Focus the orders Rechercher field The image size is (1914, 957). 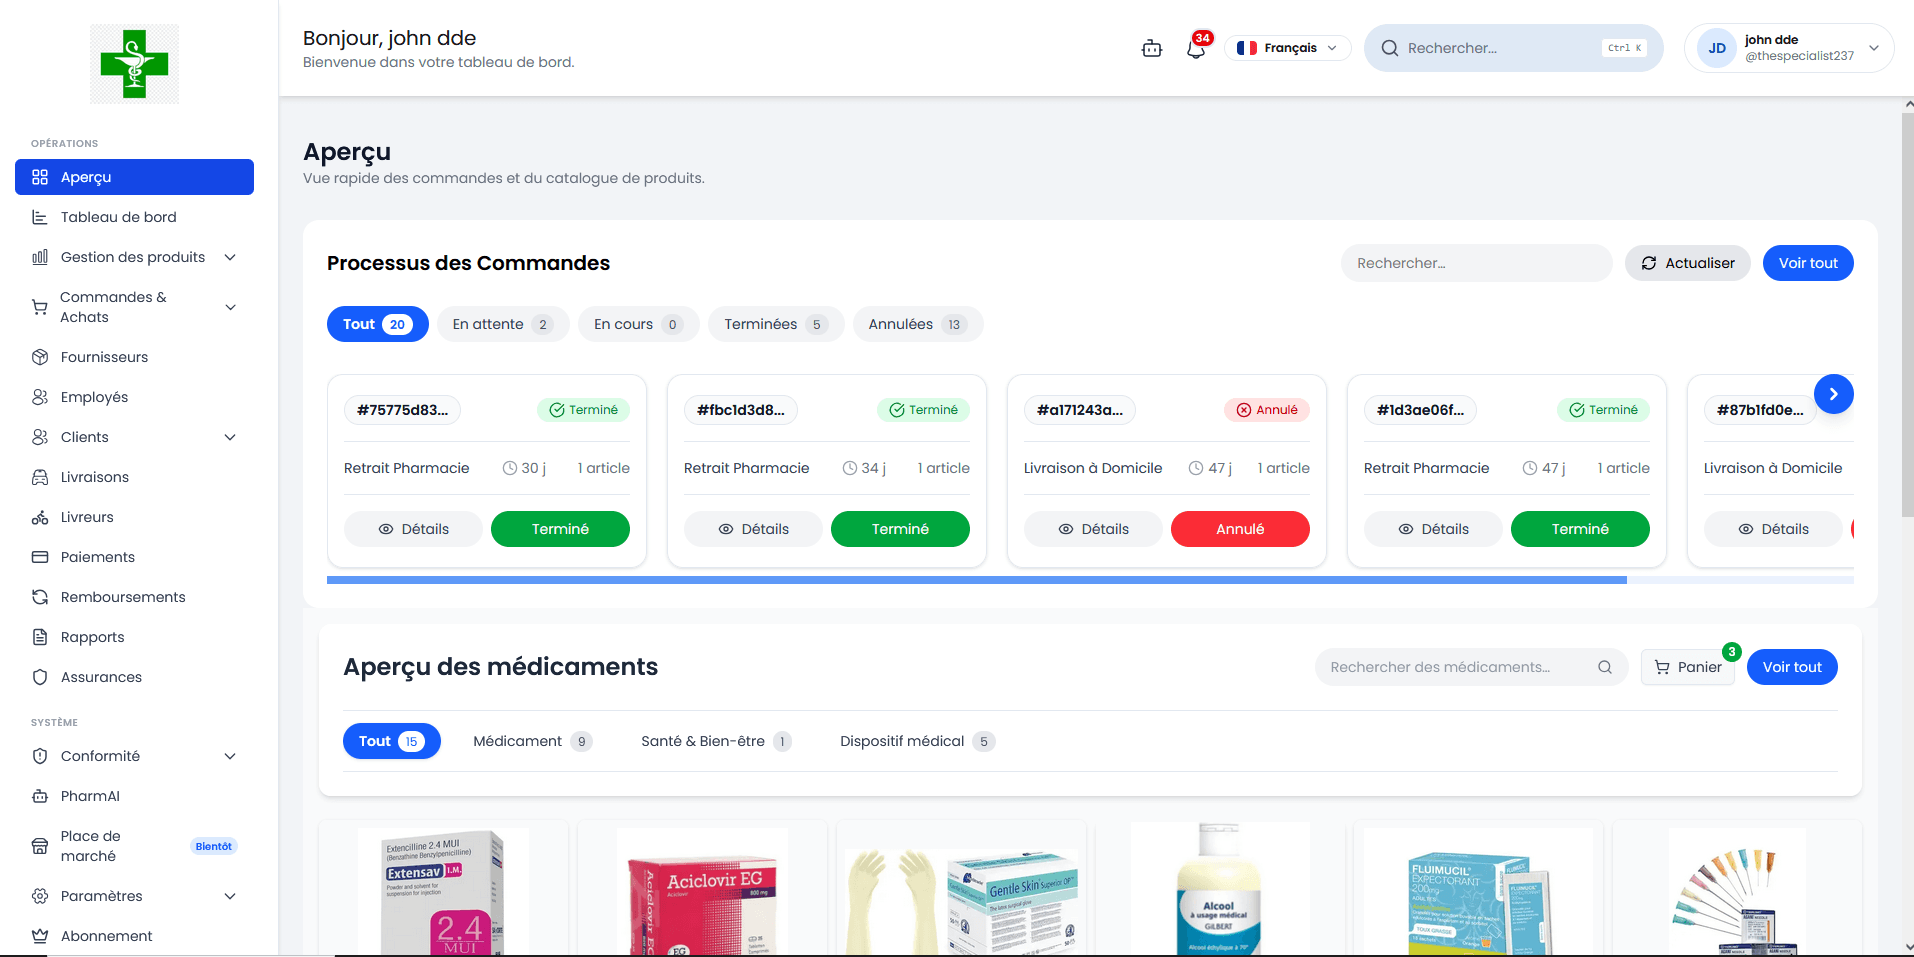click(1476, 263)
